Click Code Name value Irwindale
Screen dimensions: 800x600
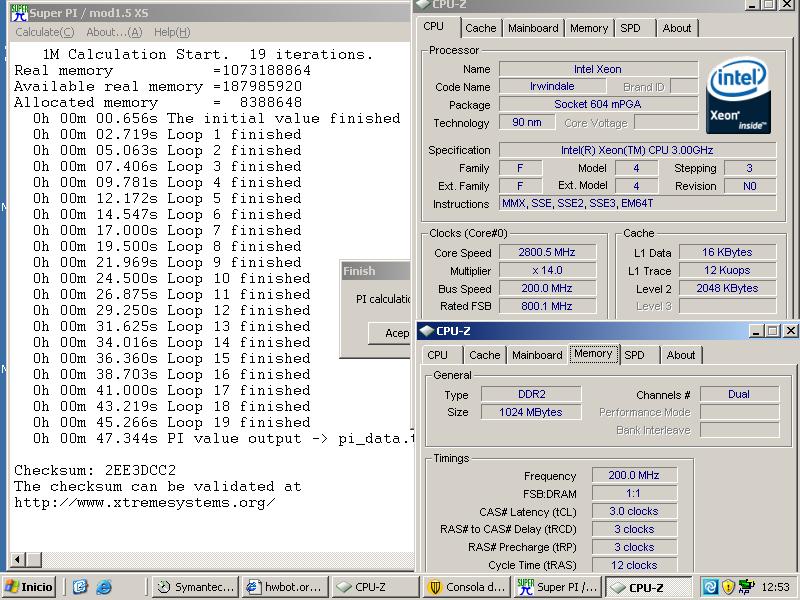click(552, 86)
